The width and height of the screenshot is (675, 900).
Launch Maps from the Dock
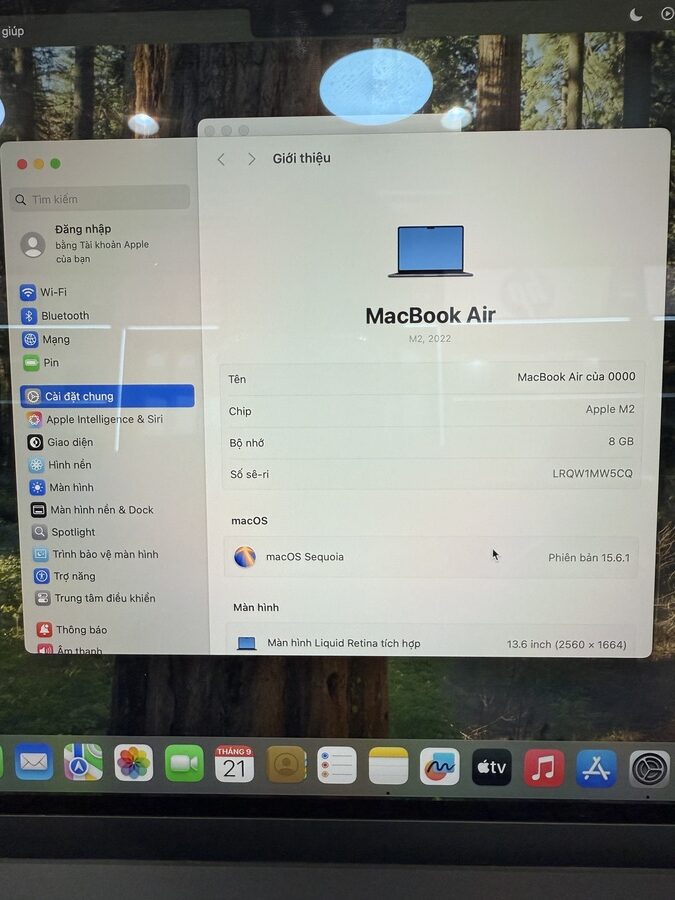(x=83, y=762)
